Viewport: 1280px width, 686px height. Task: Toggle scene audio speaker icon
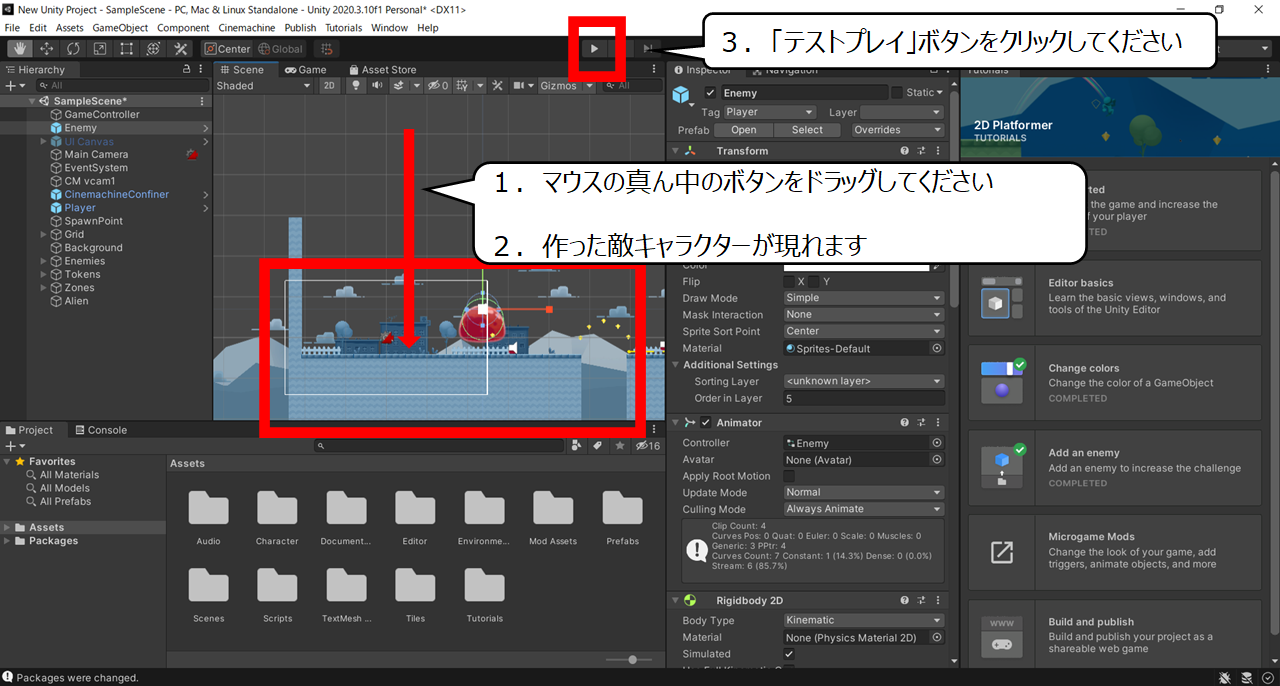(377, 86)
